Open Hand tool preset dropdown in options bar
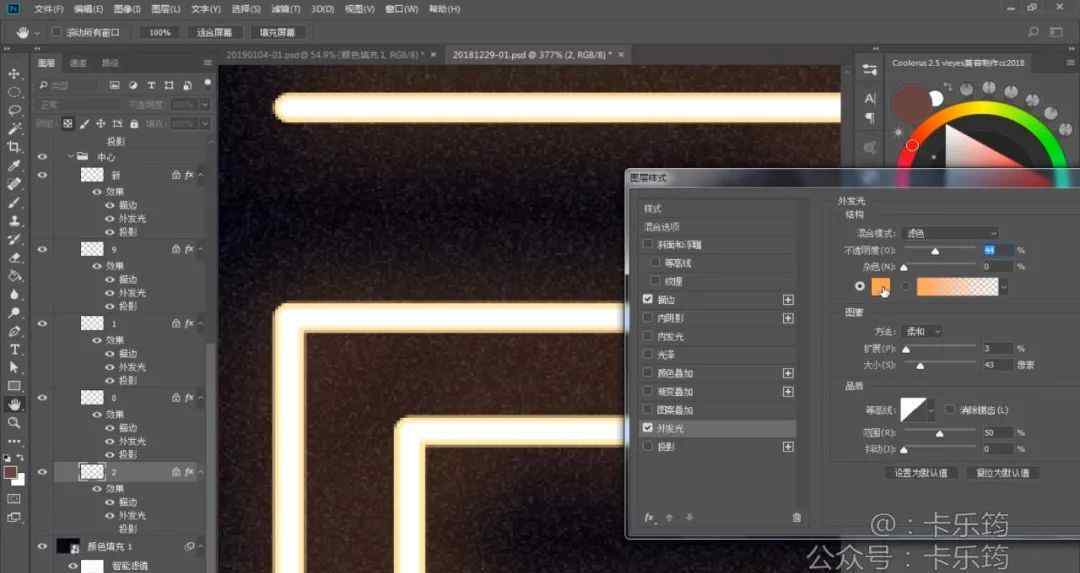The image size is (1080, 573). click(37, 32)
